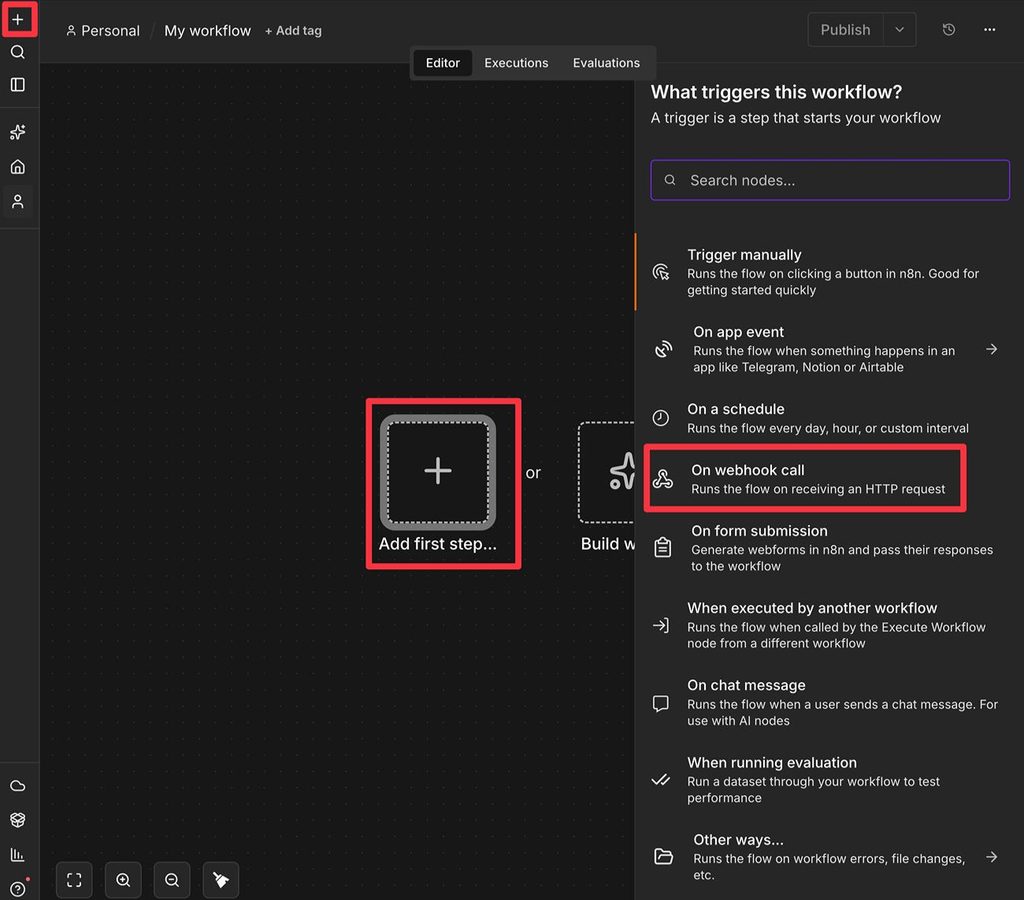Select When executed by another workflow
Screen dimensions: 1024x900
pos(829,625)
